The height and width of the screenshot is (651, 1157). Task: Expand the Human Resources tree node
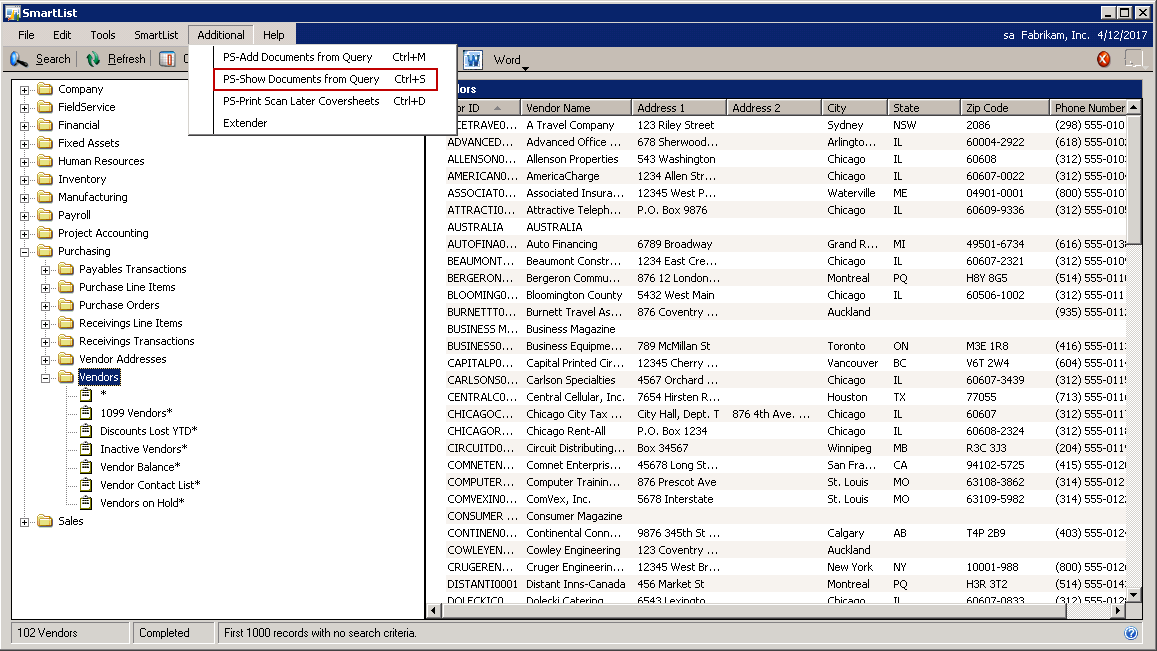[24, 162]
